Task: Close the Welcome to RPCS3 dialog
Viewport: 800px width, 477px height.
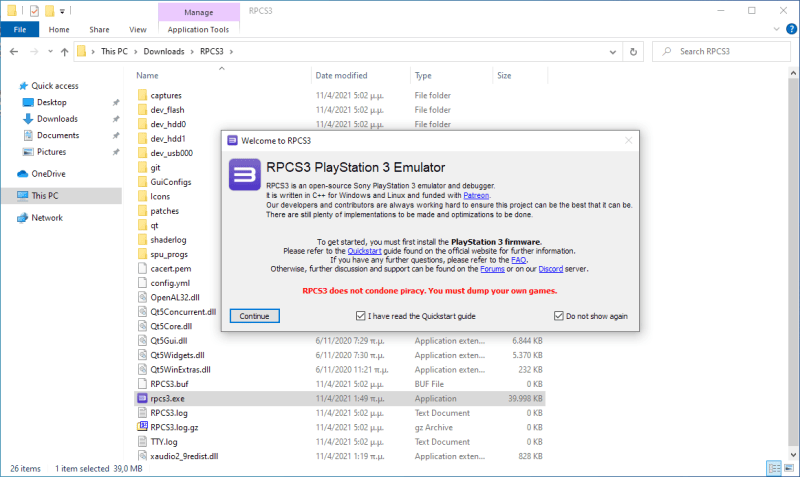Action: (629, 140)
